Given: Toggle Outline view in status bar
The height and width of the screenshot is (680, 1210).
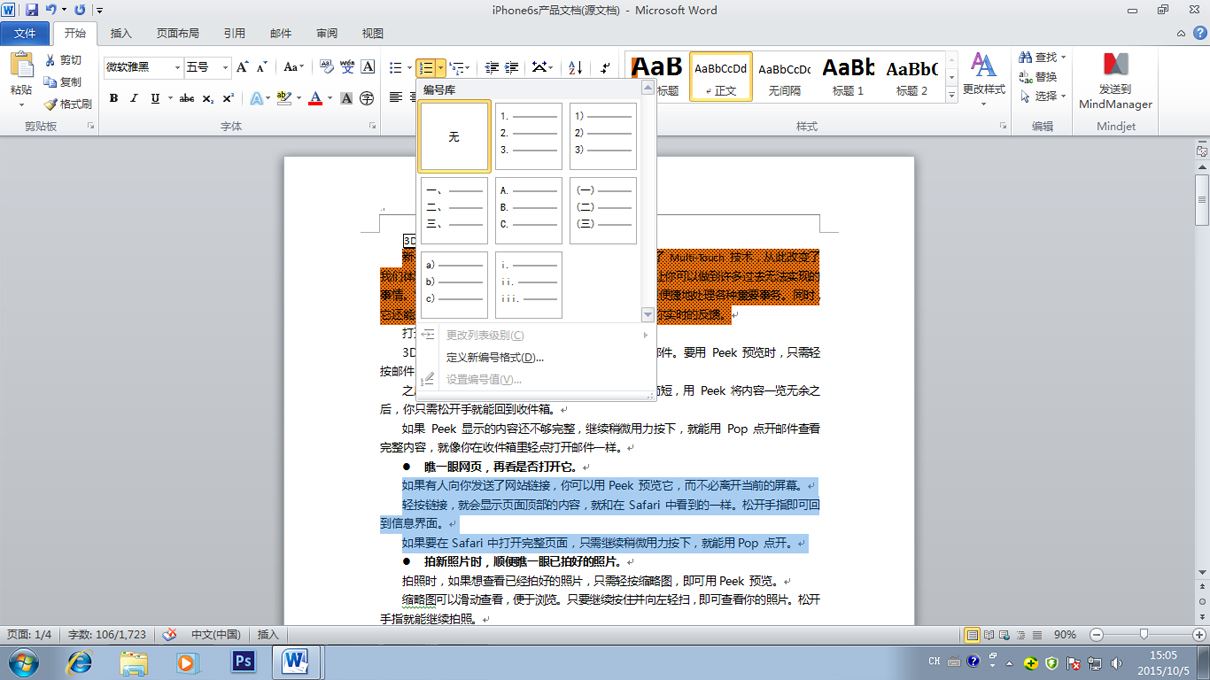Looking at the screenshot, I should coord(1021,635).
